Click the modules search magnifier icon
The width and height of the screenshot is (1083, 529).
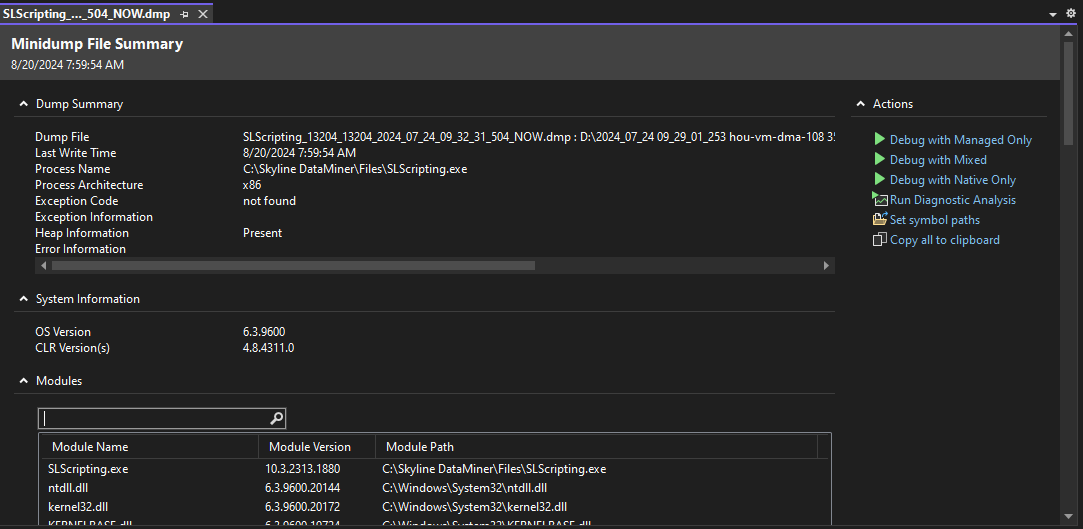[x=276, y=418]
